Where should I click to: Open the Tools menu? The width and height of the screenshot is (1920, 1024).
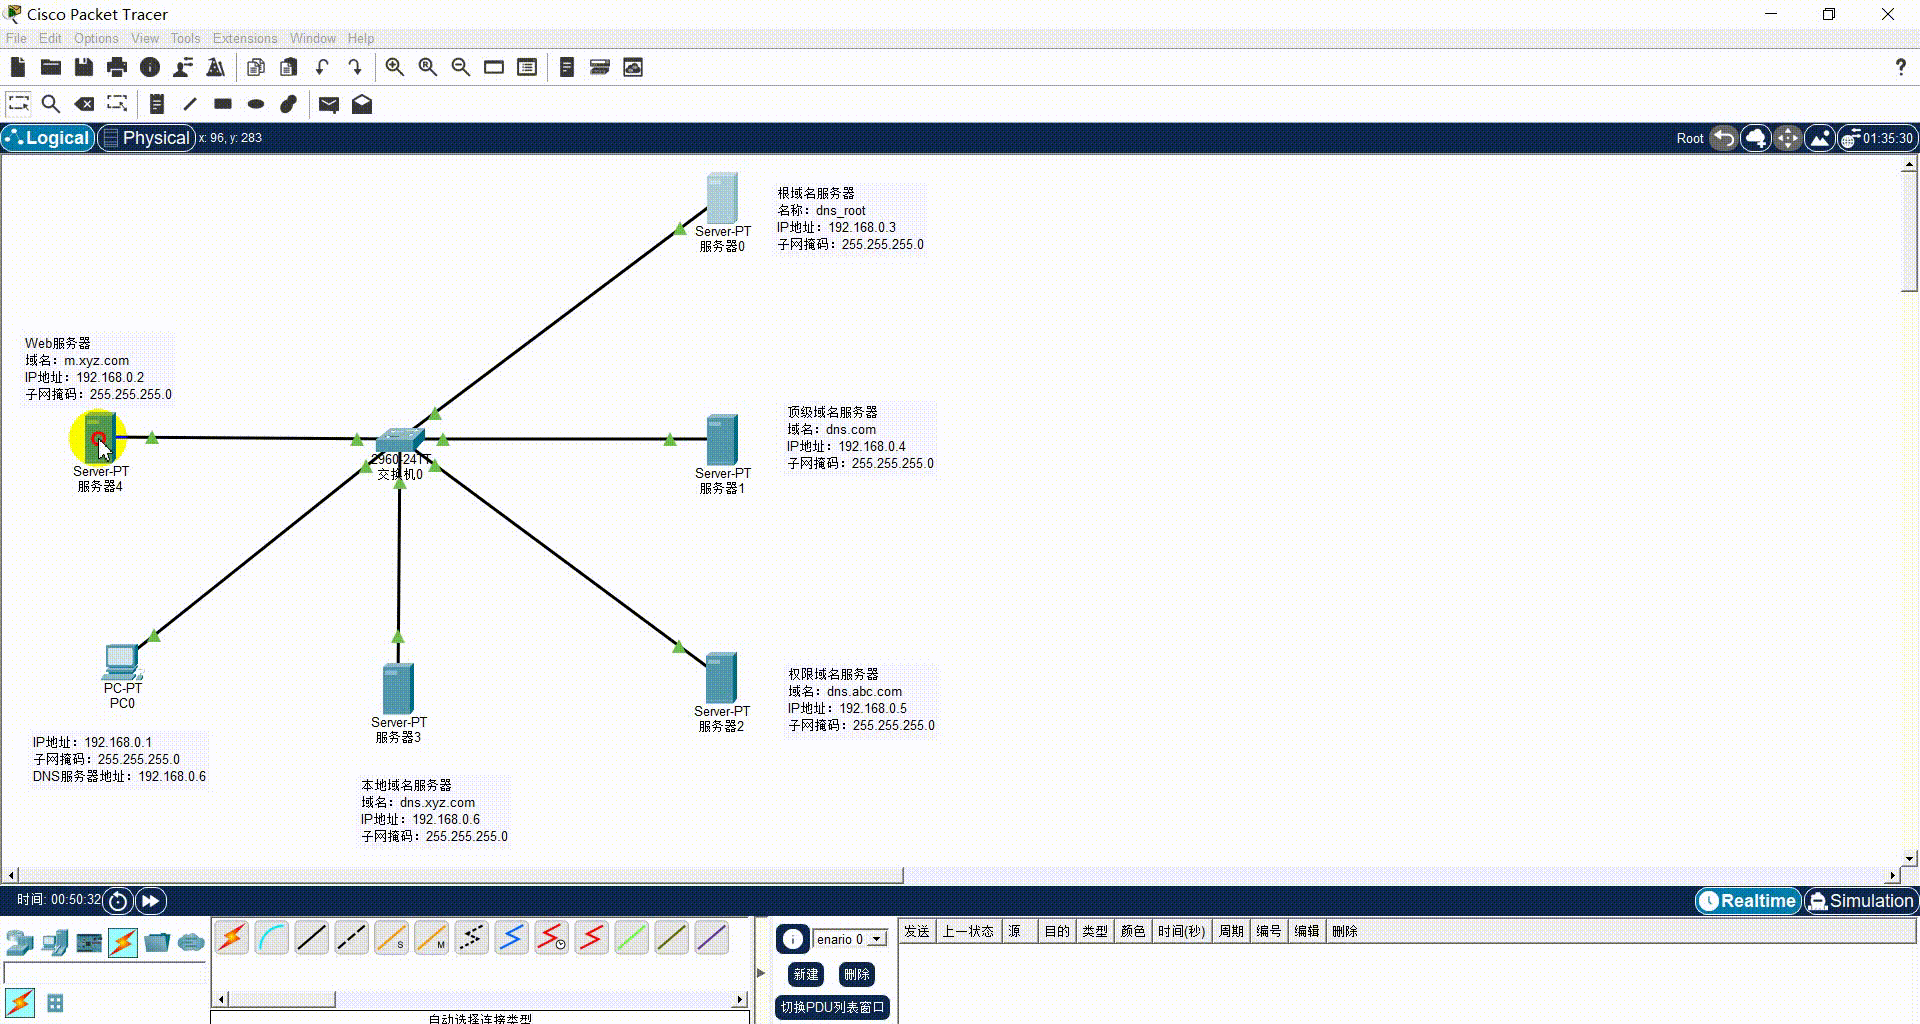[185, 38]
